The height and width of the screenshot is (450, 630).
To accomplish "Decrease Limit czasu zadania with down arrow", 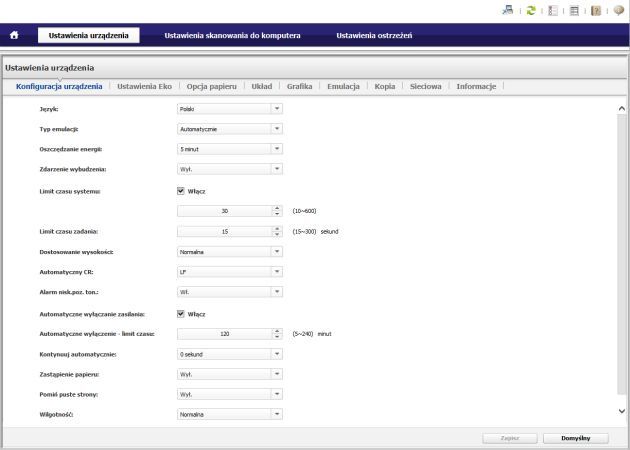I will coord(277,234).
